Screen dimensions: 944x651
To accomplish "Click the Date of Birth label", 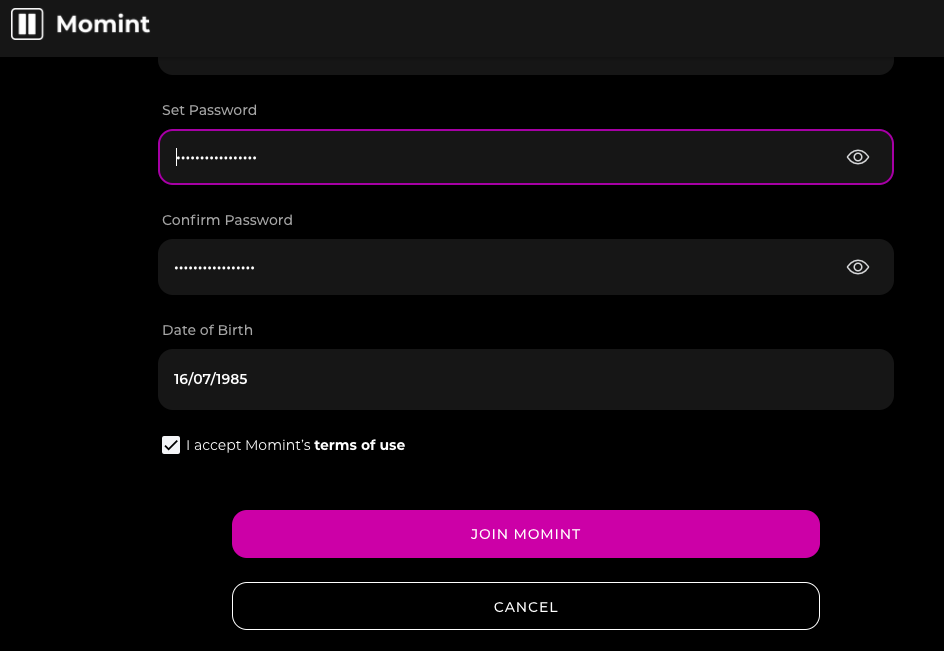I will [x=208, y=330].
